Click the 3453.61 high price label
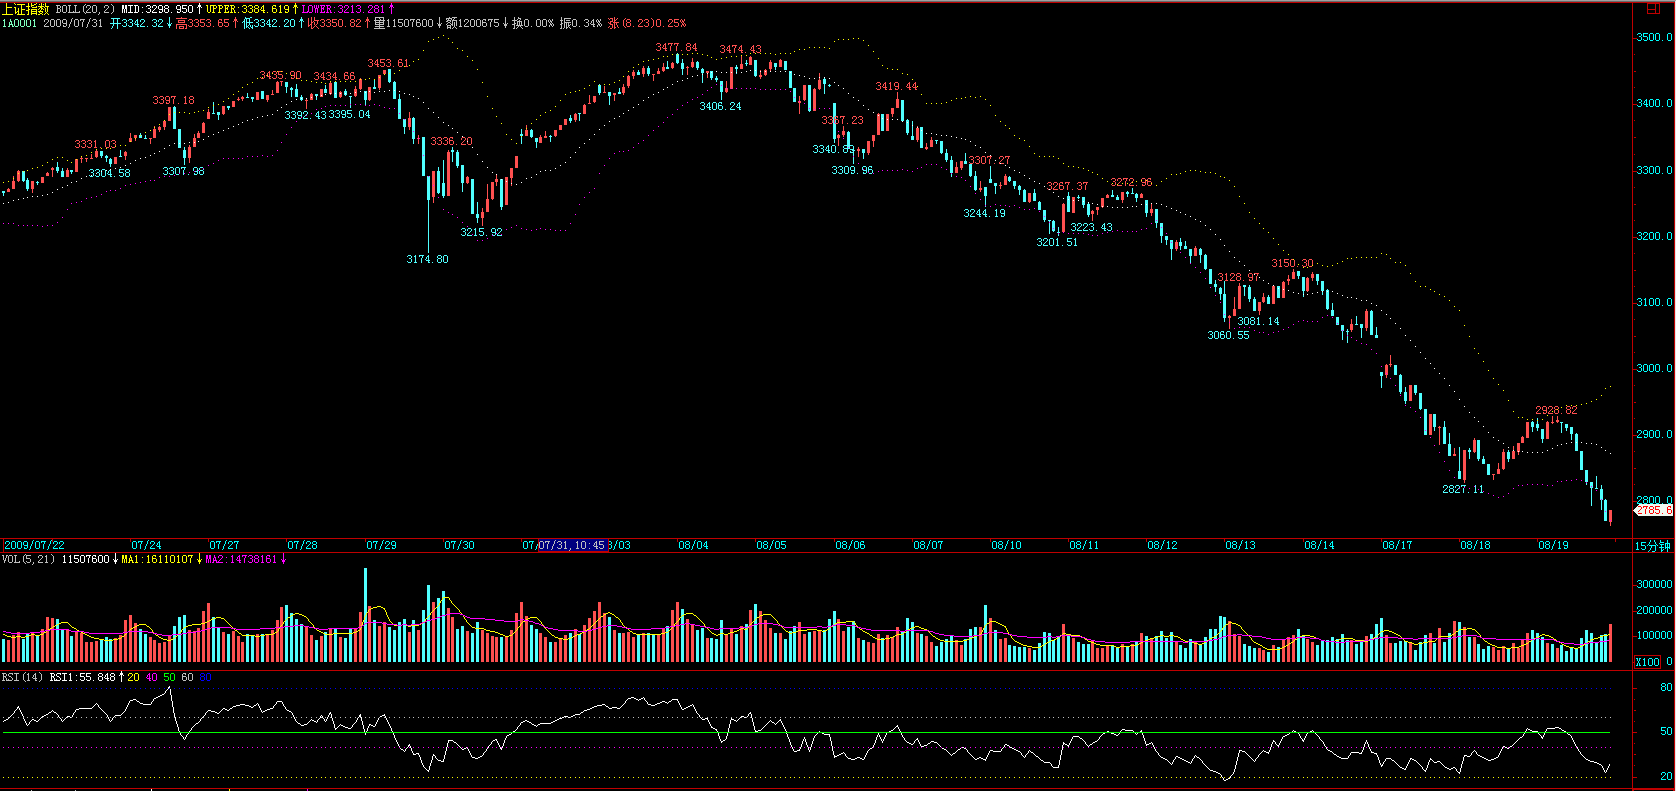The height and width of the screenshot is (791, 1677). (388, 63)
